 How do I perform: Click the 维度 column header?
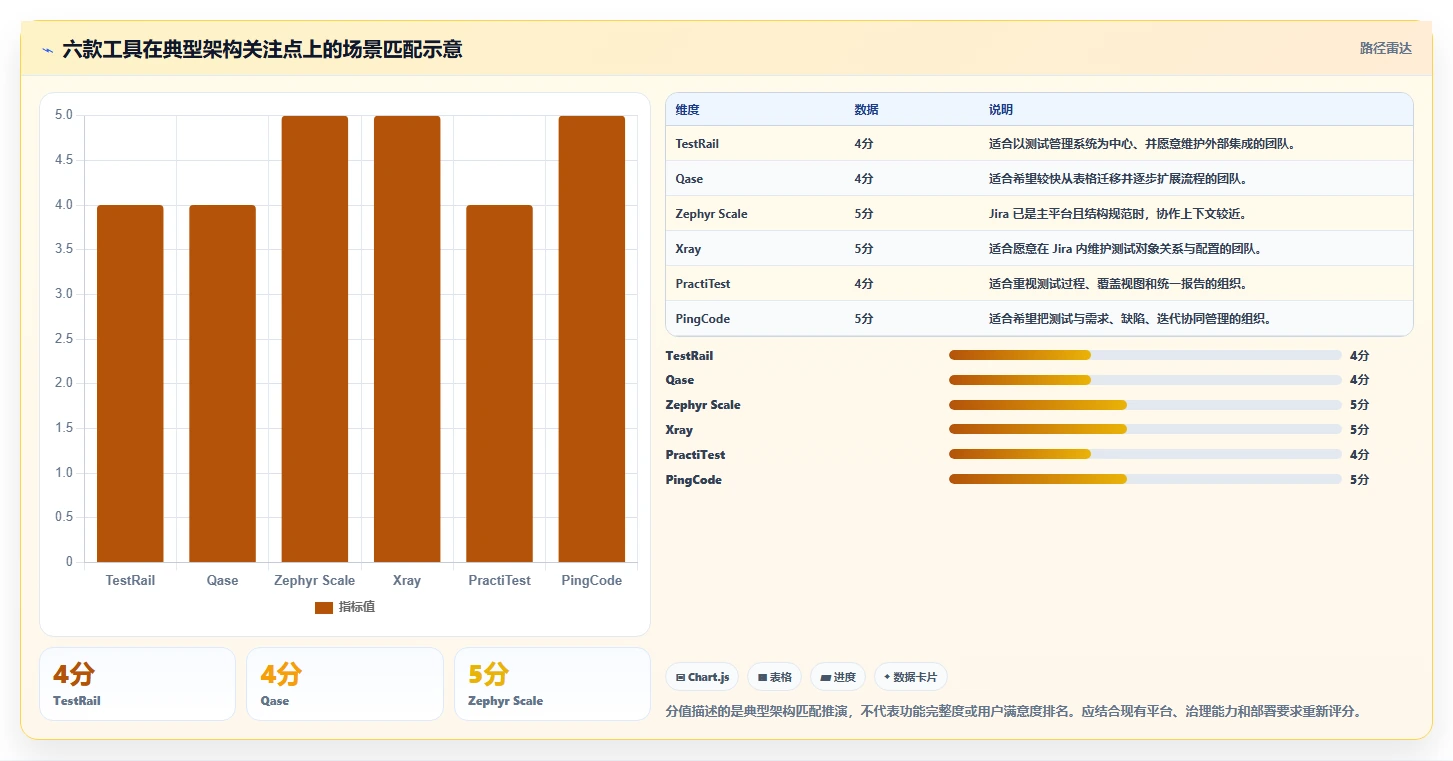pyautogui.click(x=688, y=109)
